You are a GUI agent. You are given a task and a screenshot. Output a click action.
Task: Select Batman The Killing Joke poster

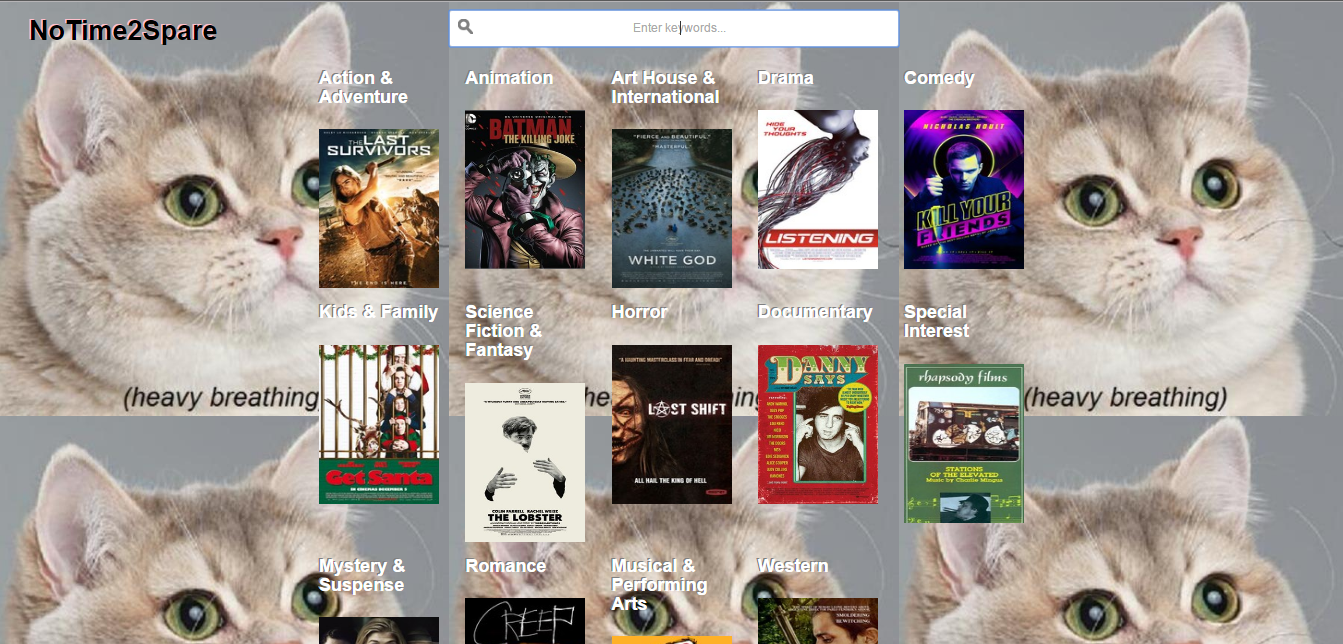click(x=525, y=189)
